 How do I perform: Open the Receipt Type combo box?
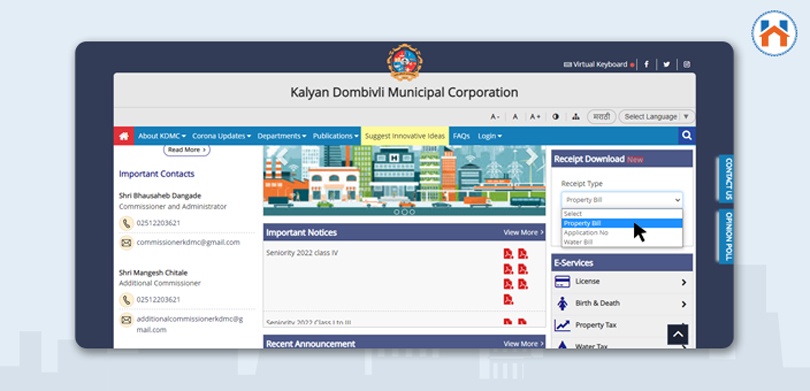[x=621, y=200]
